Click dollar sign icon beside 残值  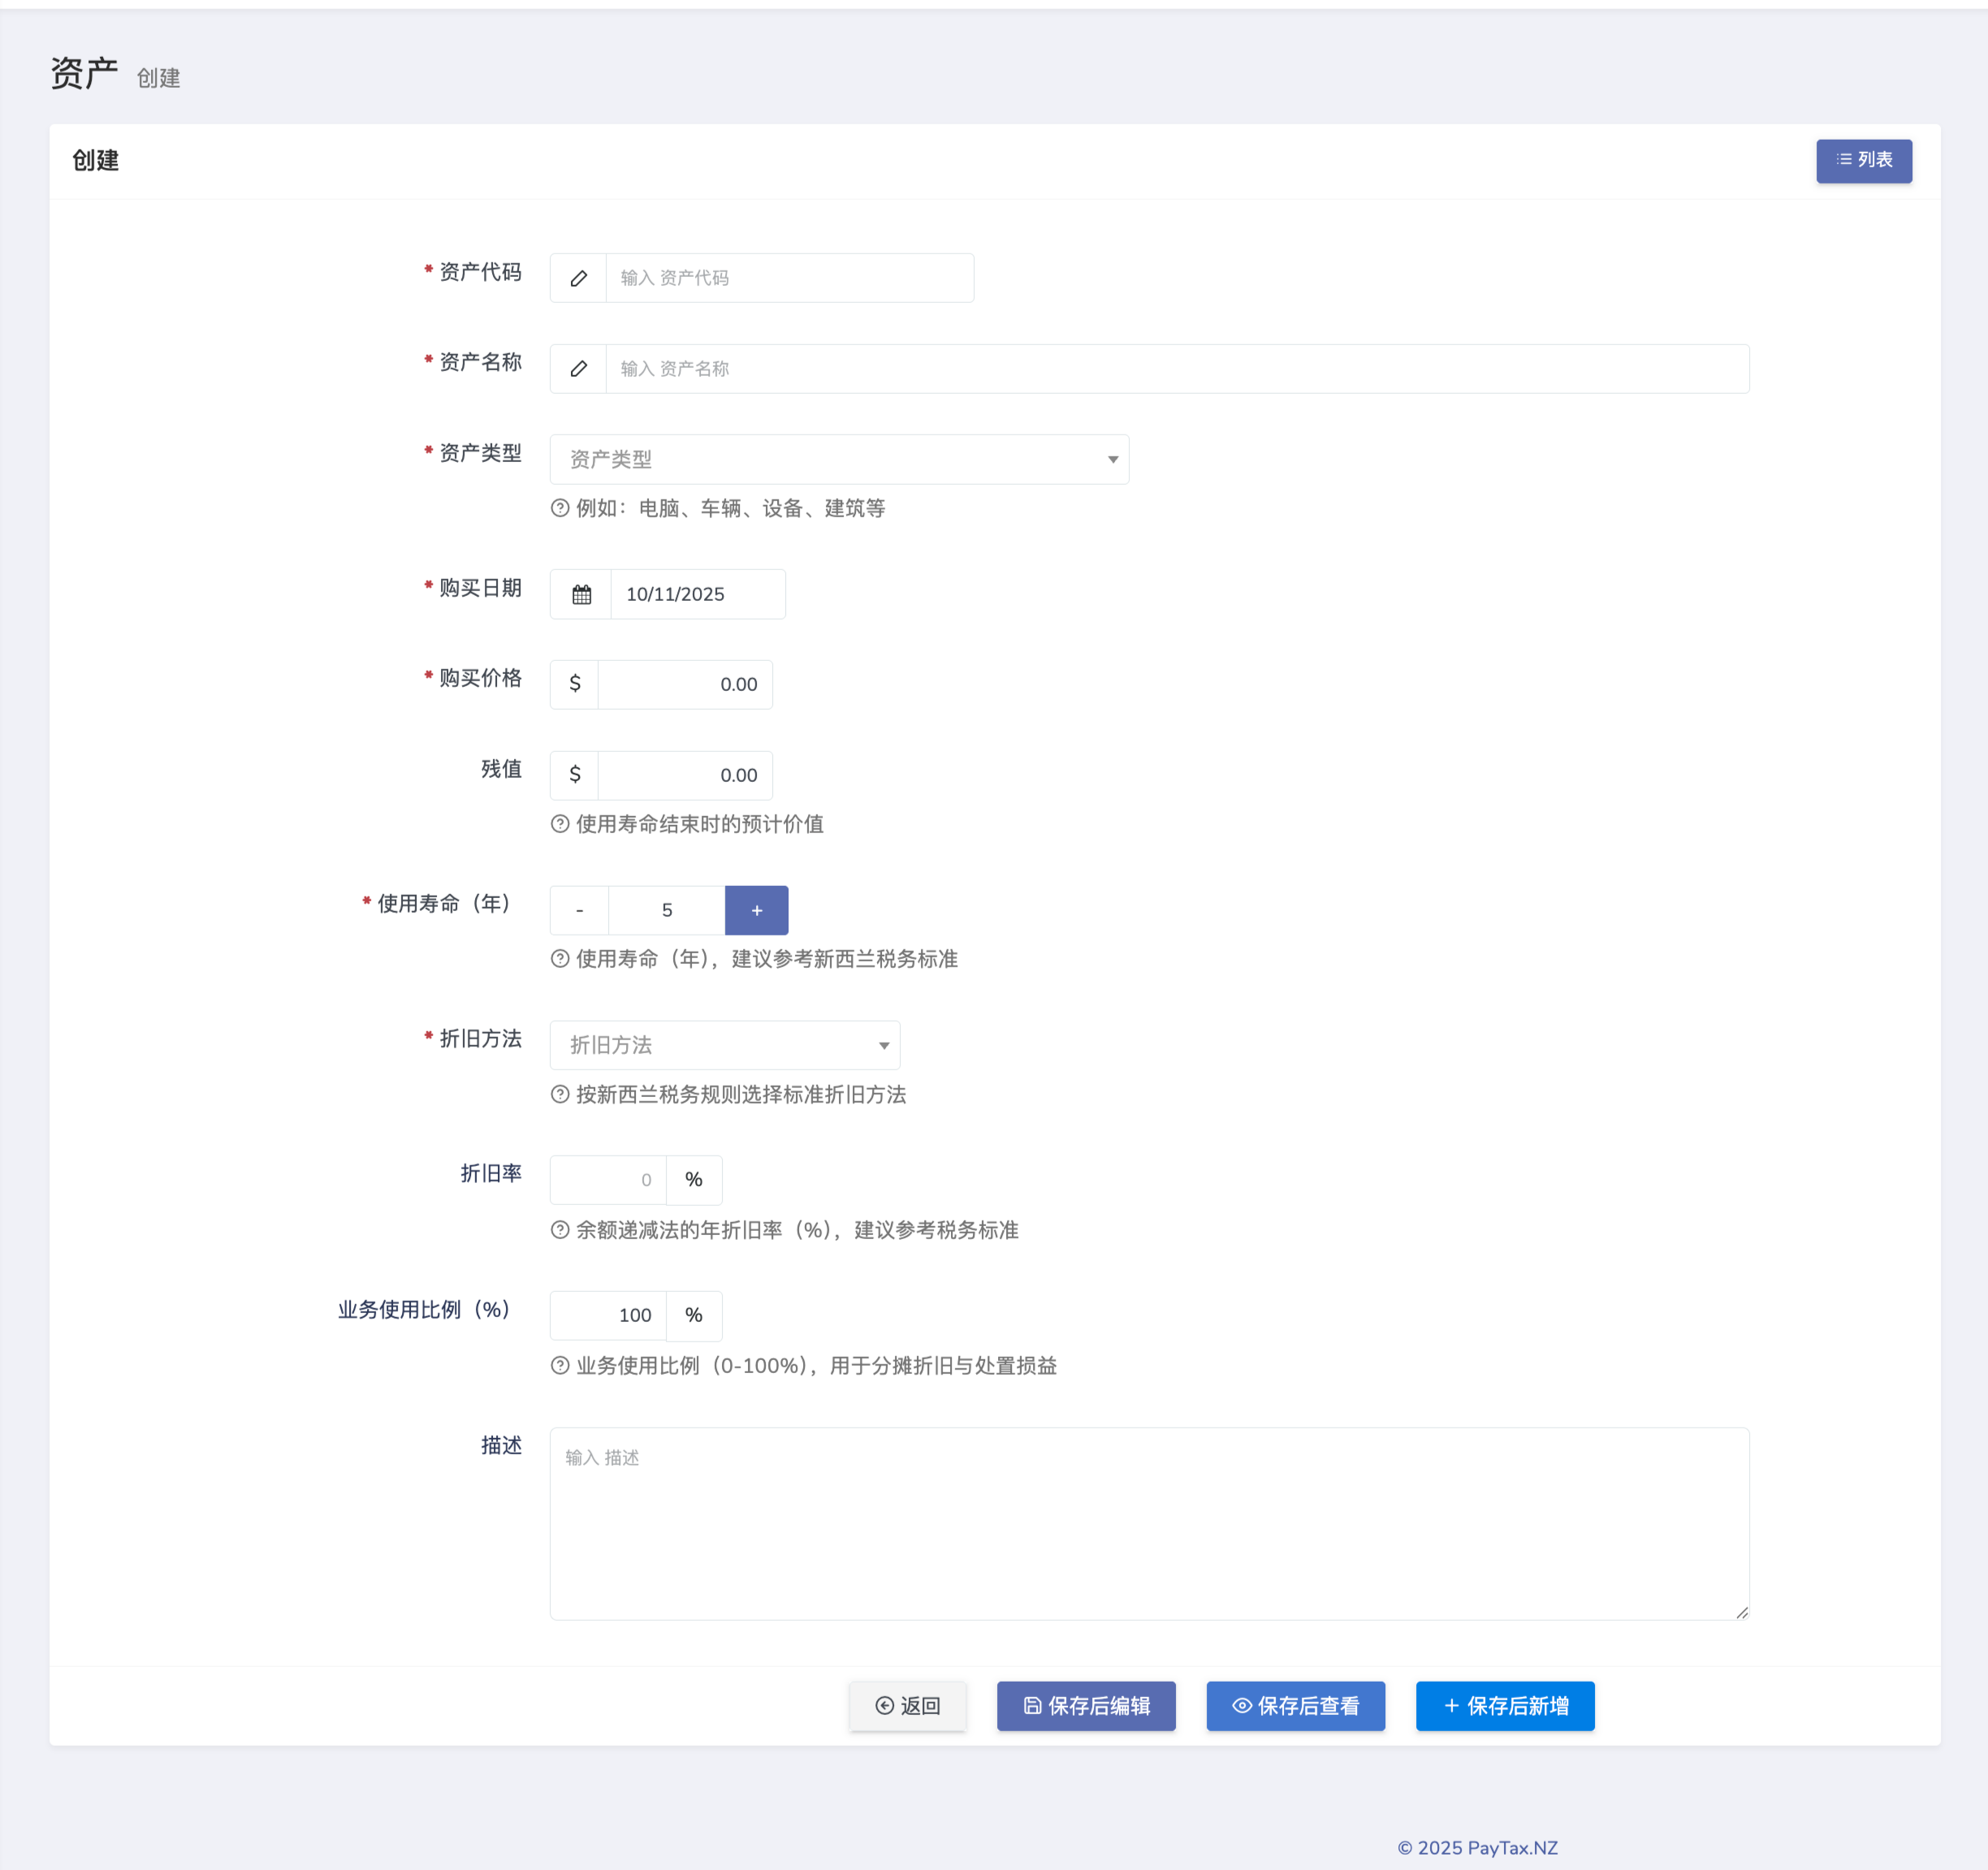click(574, 775)
